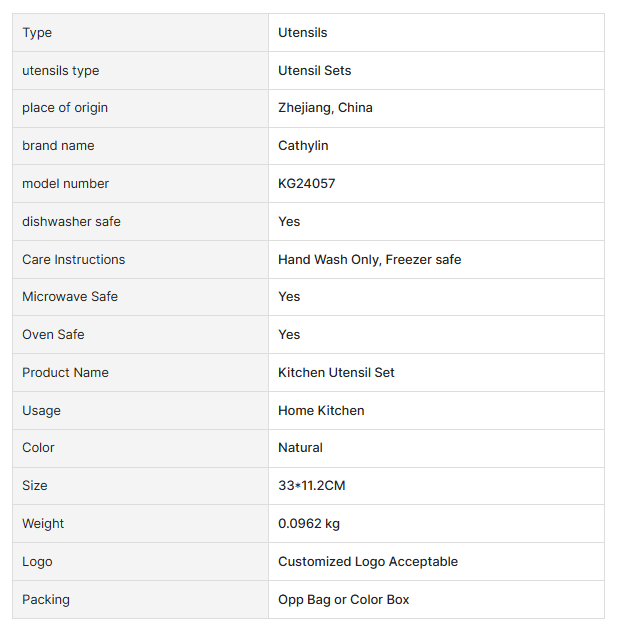This screenshot has width=620, height=629.
Task: Click the "Natural" color value
Action: (300, 448)
